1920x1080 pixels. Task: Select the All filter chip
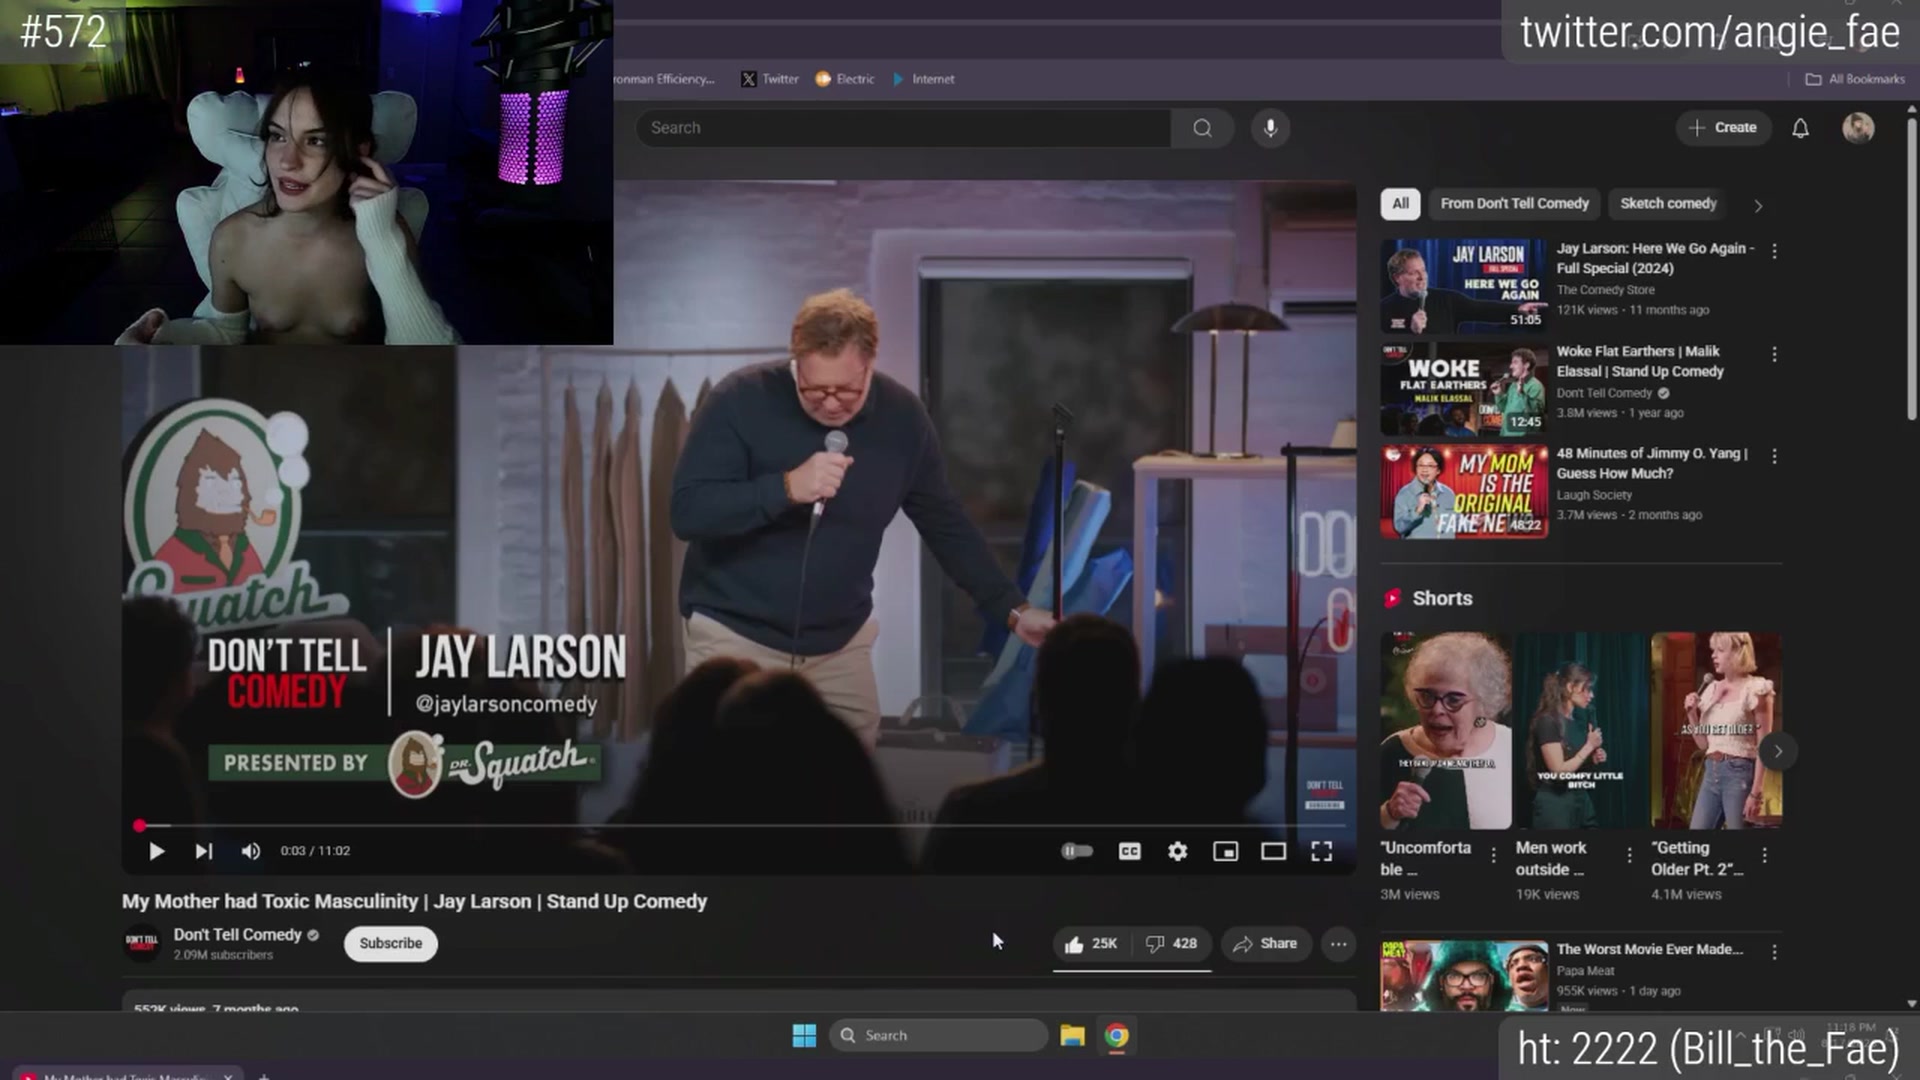tap(1400, 204)
